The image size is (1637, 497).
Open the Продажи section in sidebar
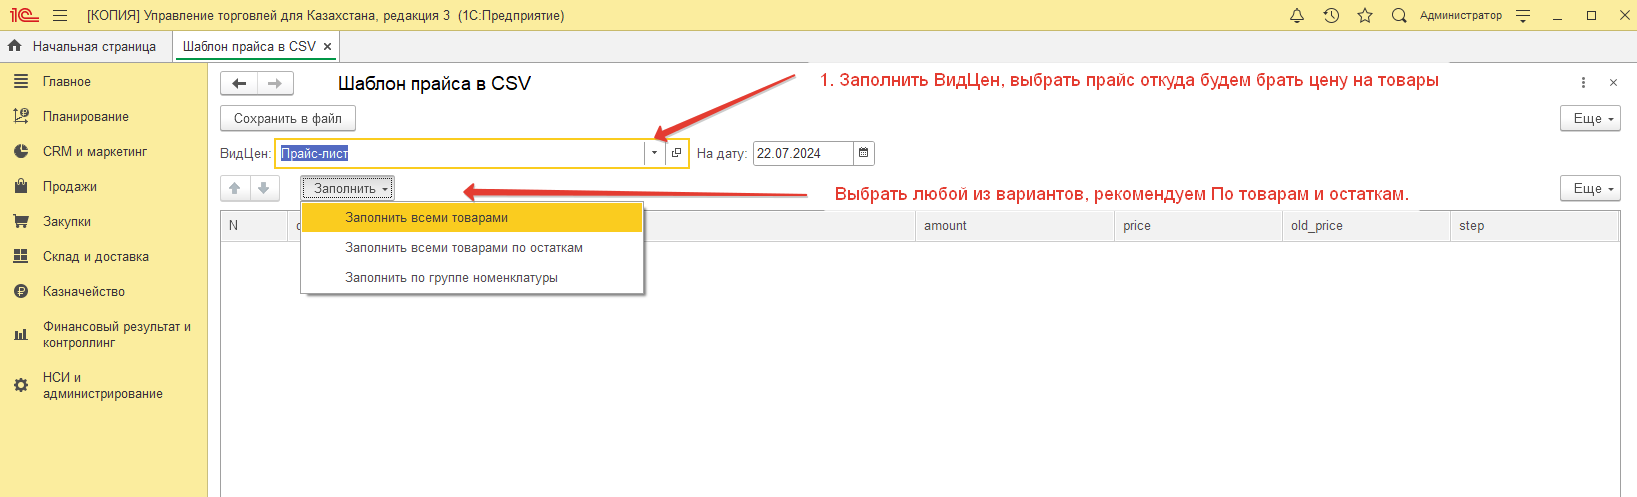click(x=70, y=187)
